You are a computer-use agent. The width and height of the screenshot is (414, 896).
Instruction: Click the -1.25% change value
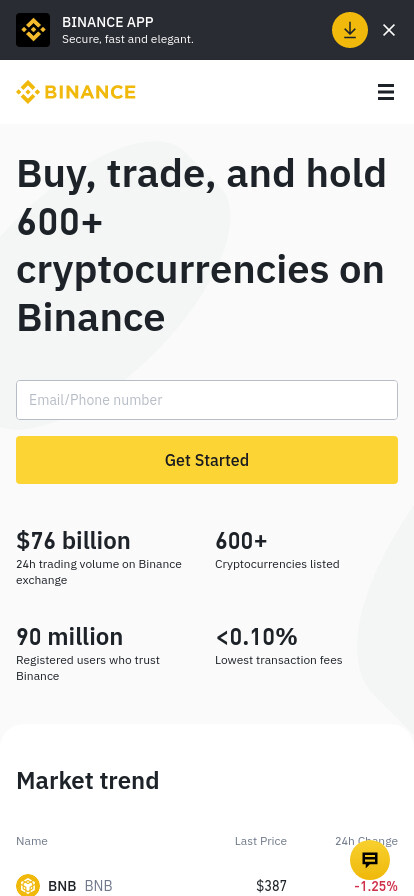pyautogui.click(x=376, y=886)
